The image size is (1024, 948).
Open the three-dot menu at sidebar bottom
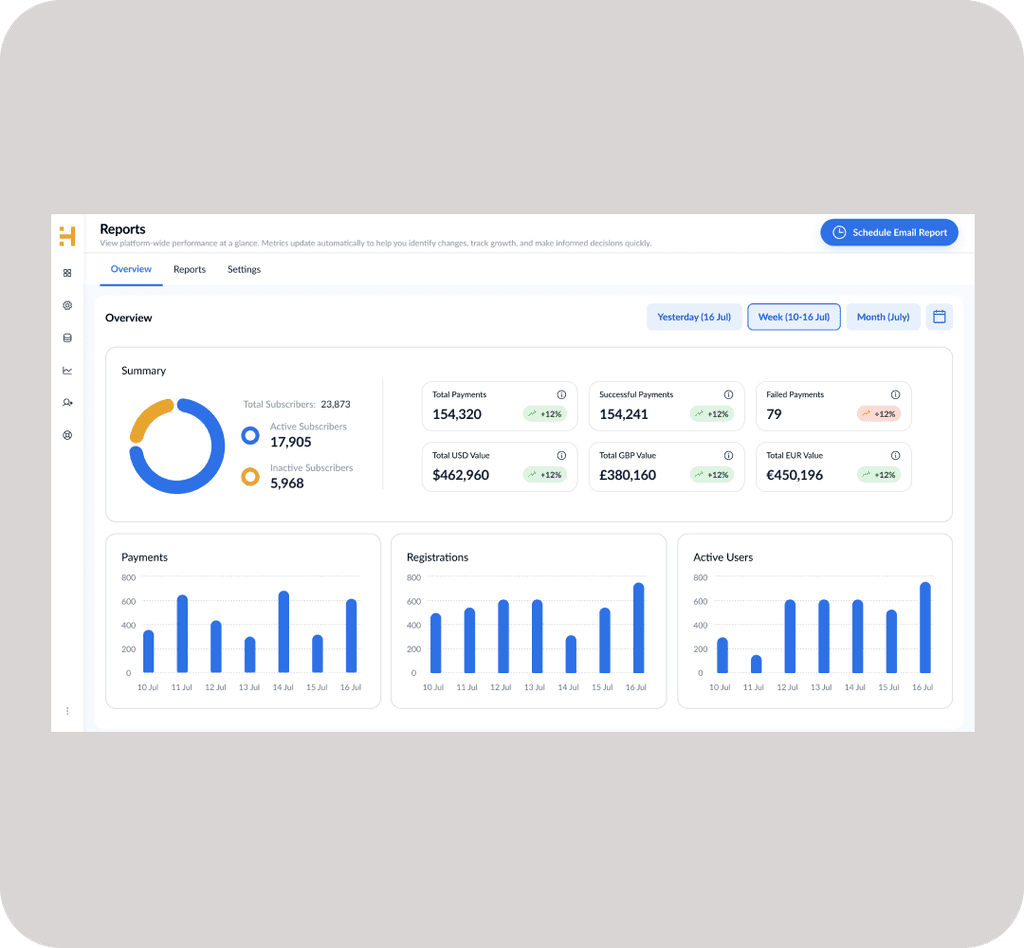point(67,710)
